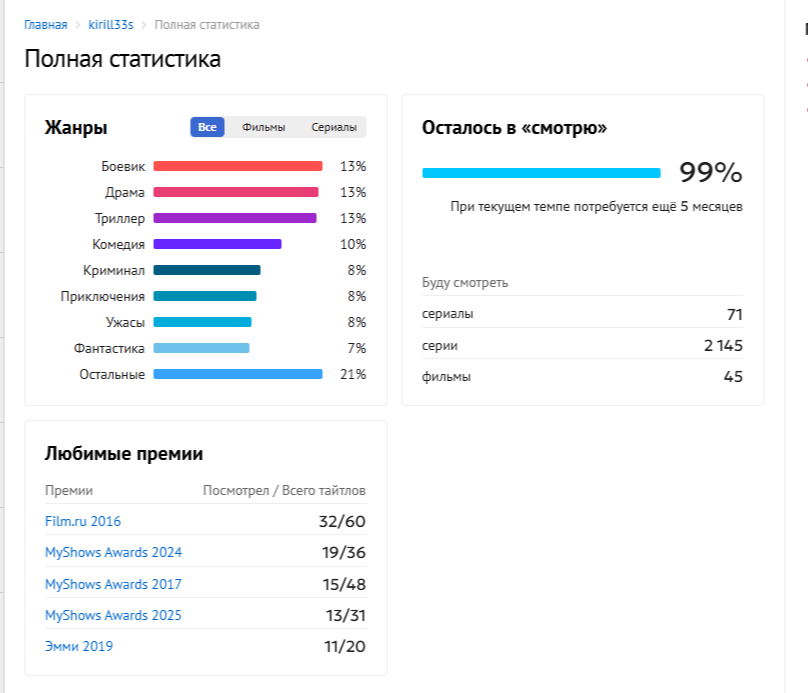Click the 99% watch progress bar
Screen dimensions: 808x693
tap(541, 173)
